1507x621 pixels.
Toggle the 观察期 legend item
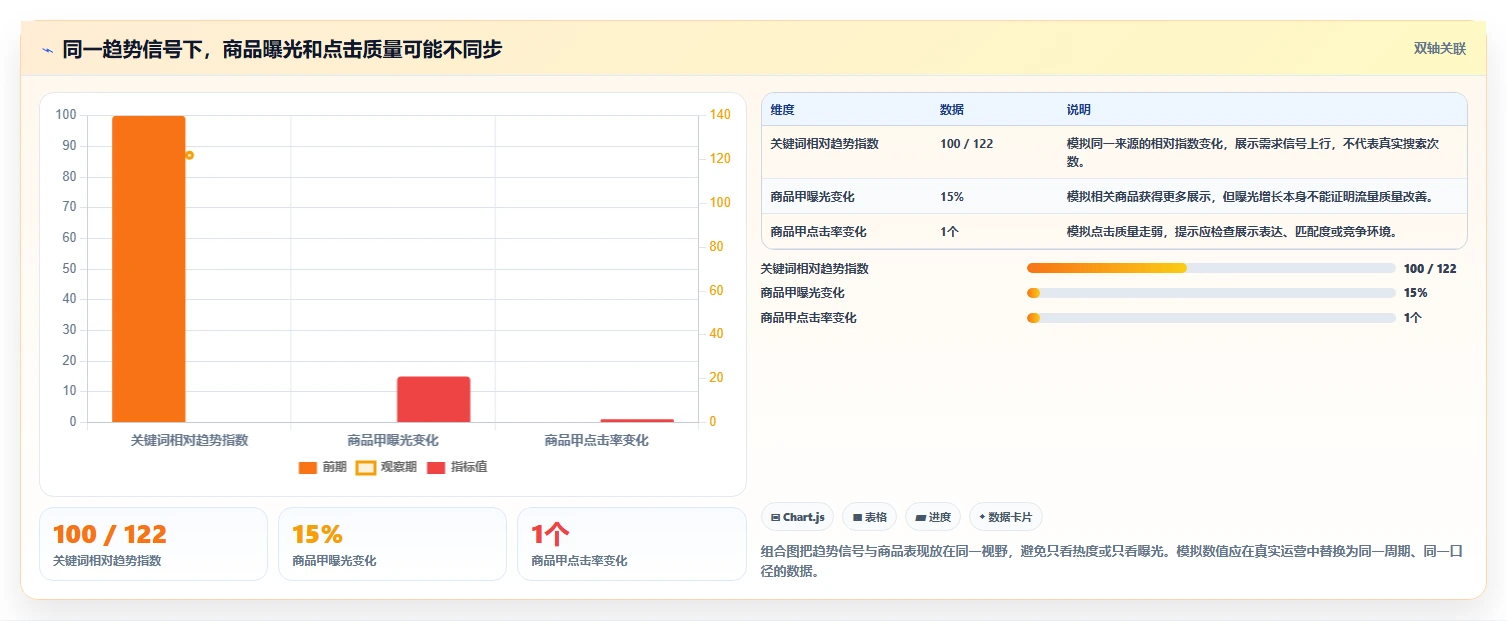[387, 467]
